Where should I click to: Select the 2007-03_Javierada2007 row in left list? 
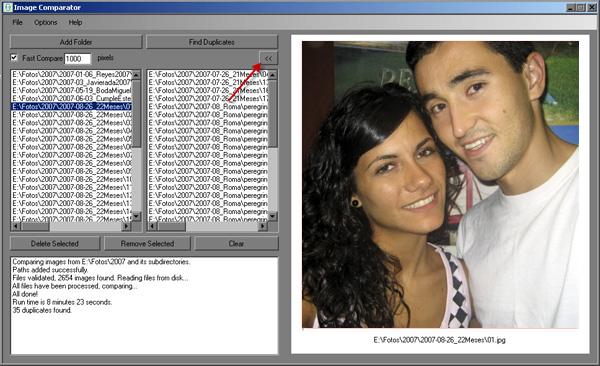[x=72, y=82]
